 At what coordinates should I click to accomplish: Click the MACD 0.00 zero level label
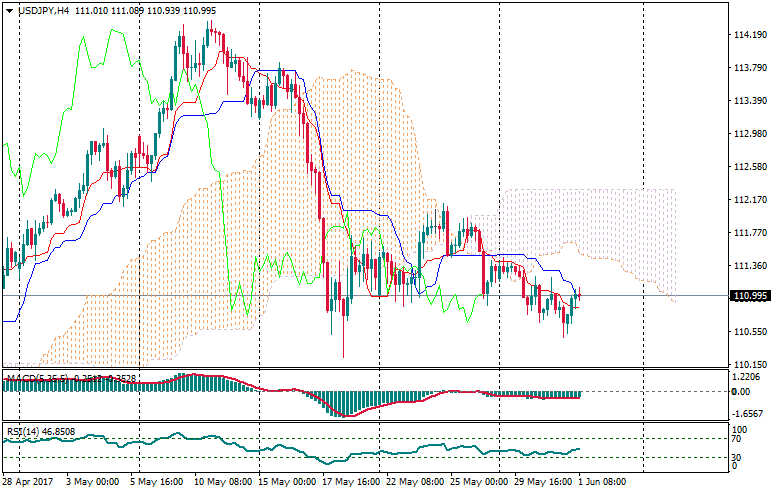[742, 391]
